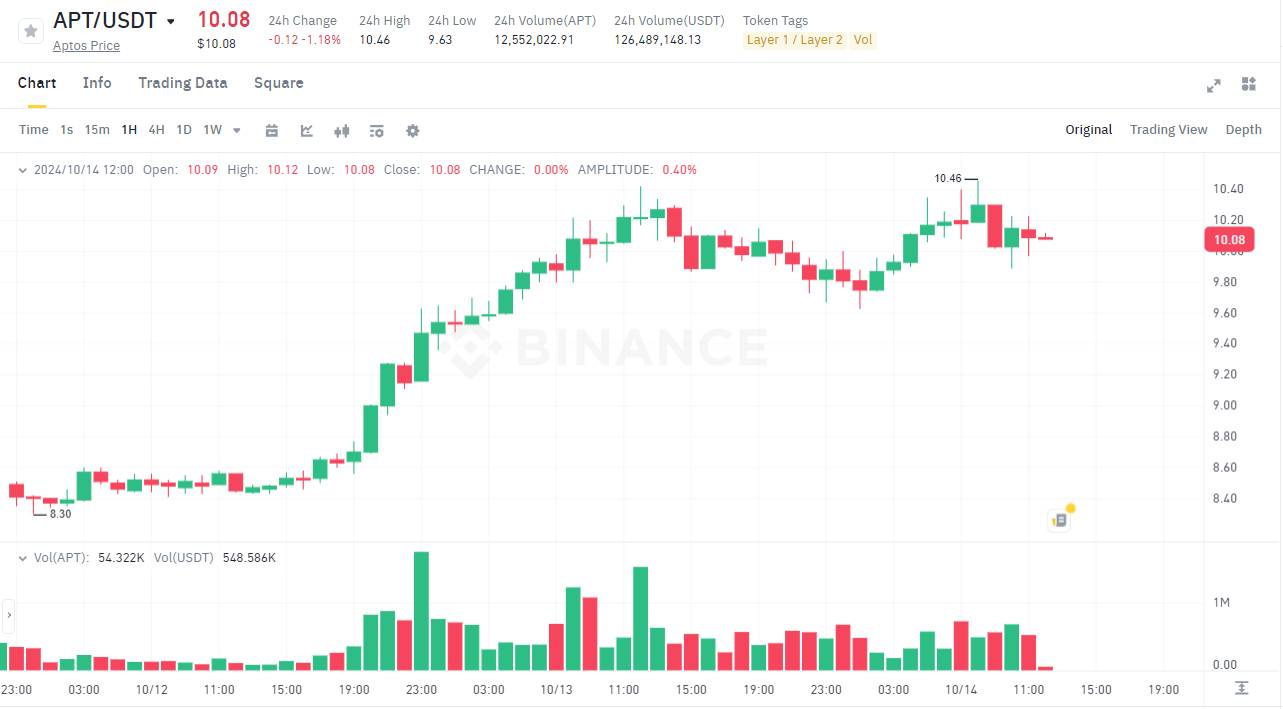Open the calendar date picker icon

pos(272,130)
